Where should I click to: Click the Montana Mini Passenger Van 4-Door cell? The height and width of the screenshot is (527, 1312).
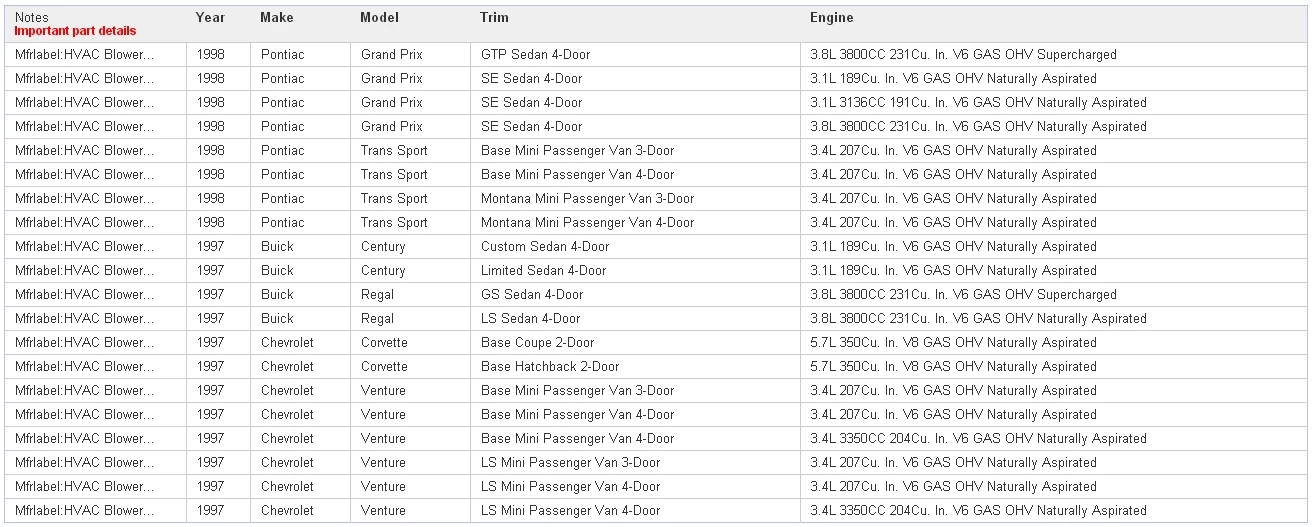coord(587,223)
